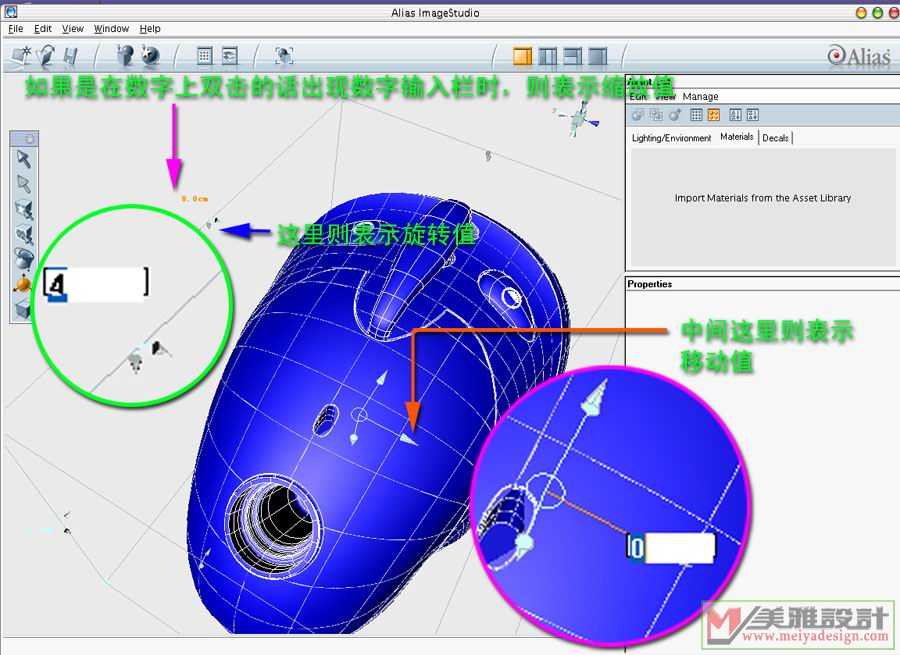Open the Help menu
Screen dimensions: 900x655
150,29
